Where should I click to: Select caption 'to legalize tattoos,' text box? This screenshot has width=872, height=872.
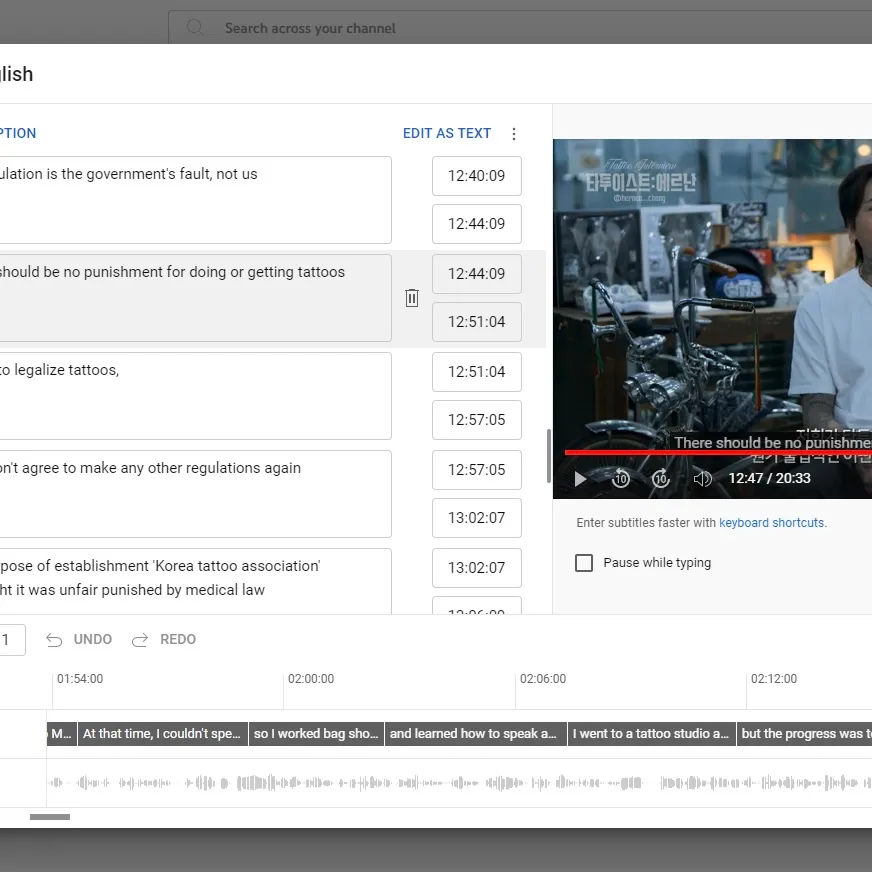tap(190, 395)
